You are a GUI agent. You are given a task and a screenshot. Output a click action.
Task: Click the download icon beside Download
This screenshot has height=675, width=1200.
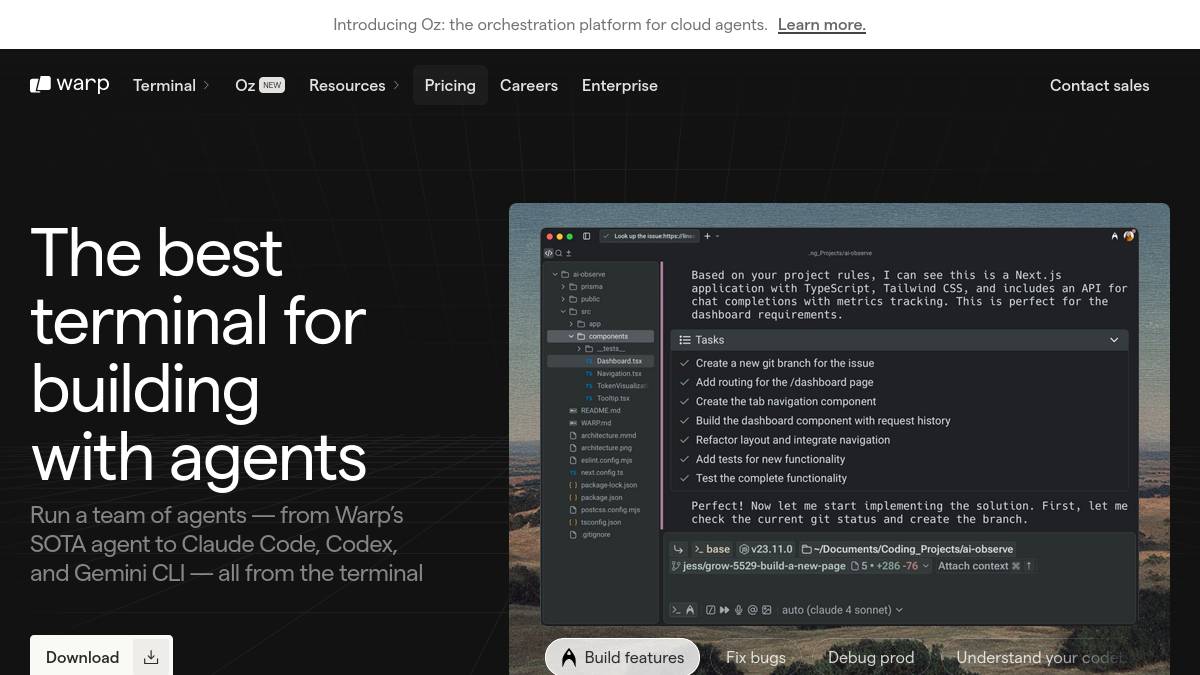pos(151,657)
